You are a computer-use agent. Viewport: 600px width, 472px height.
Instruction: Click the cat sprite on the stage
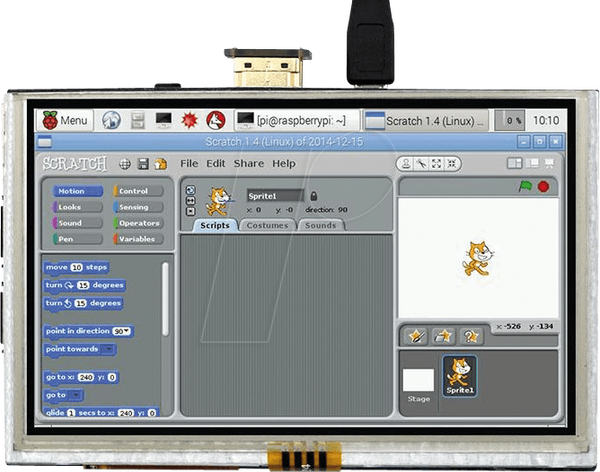click(x=478, y=258)
